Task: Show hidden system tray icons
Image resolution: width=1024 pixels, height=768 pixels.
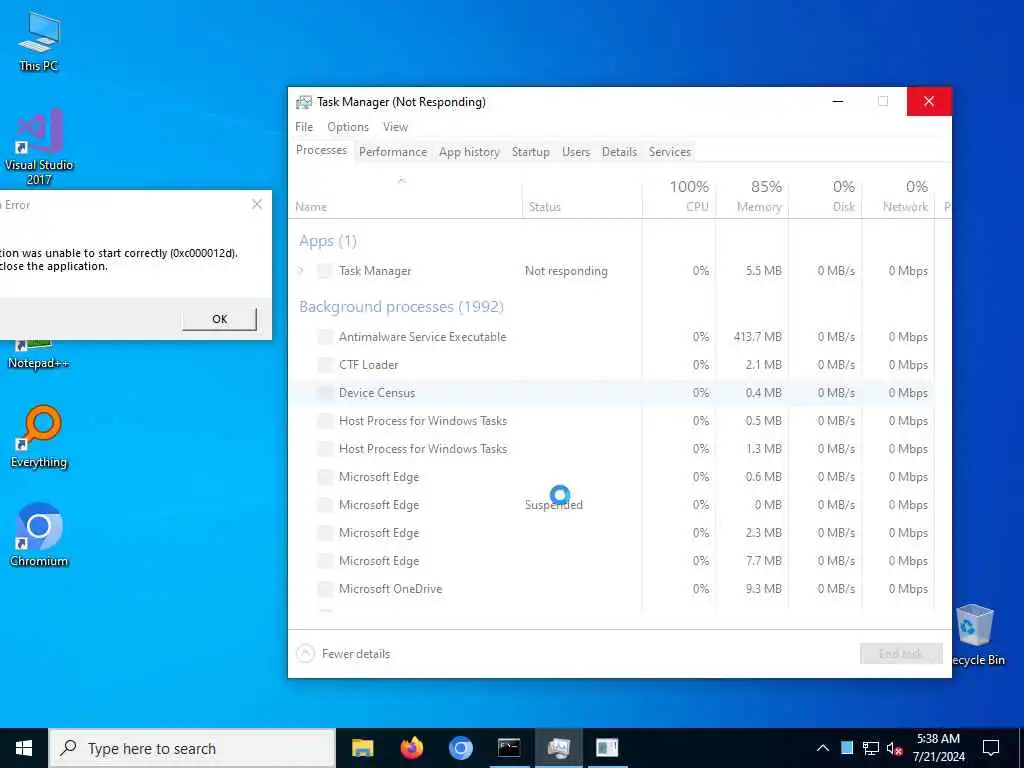Action: (823, 748)
